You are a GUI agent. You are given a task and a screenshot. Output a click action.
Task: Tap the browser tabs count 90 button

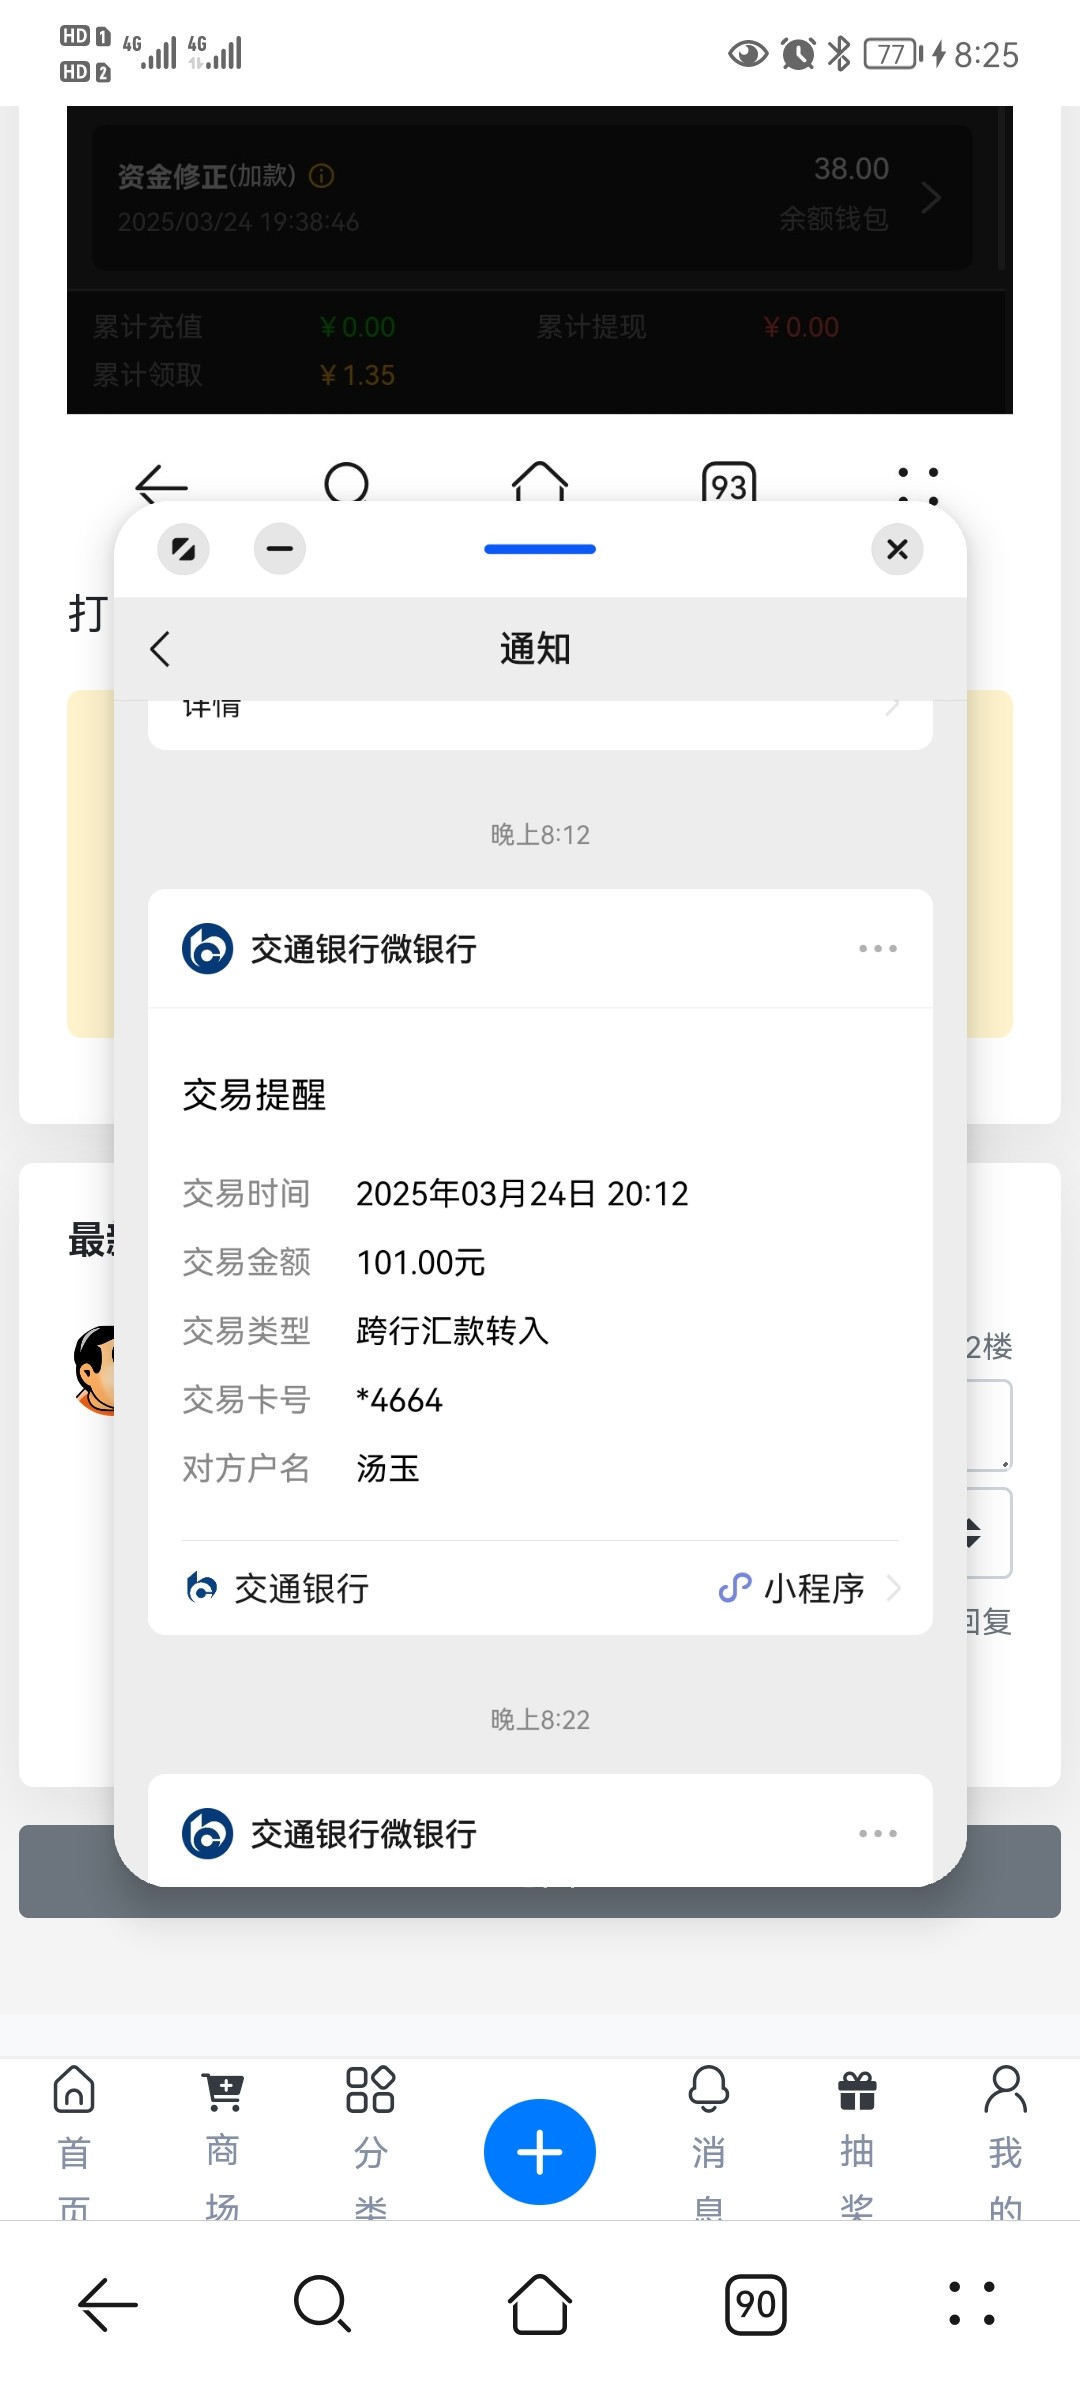(x=755, y=2304)
